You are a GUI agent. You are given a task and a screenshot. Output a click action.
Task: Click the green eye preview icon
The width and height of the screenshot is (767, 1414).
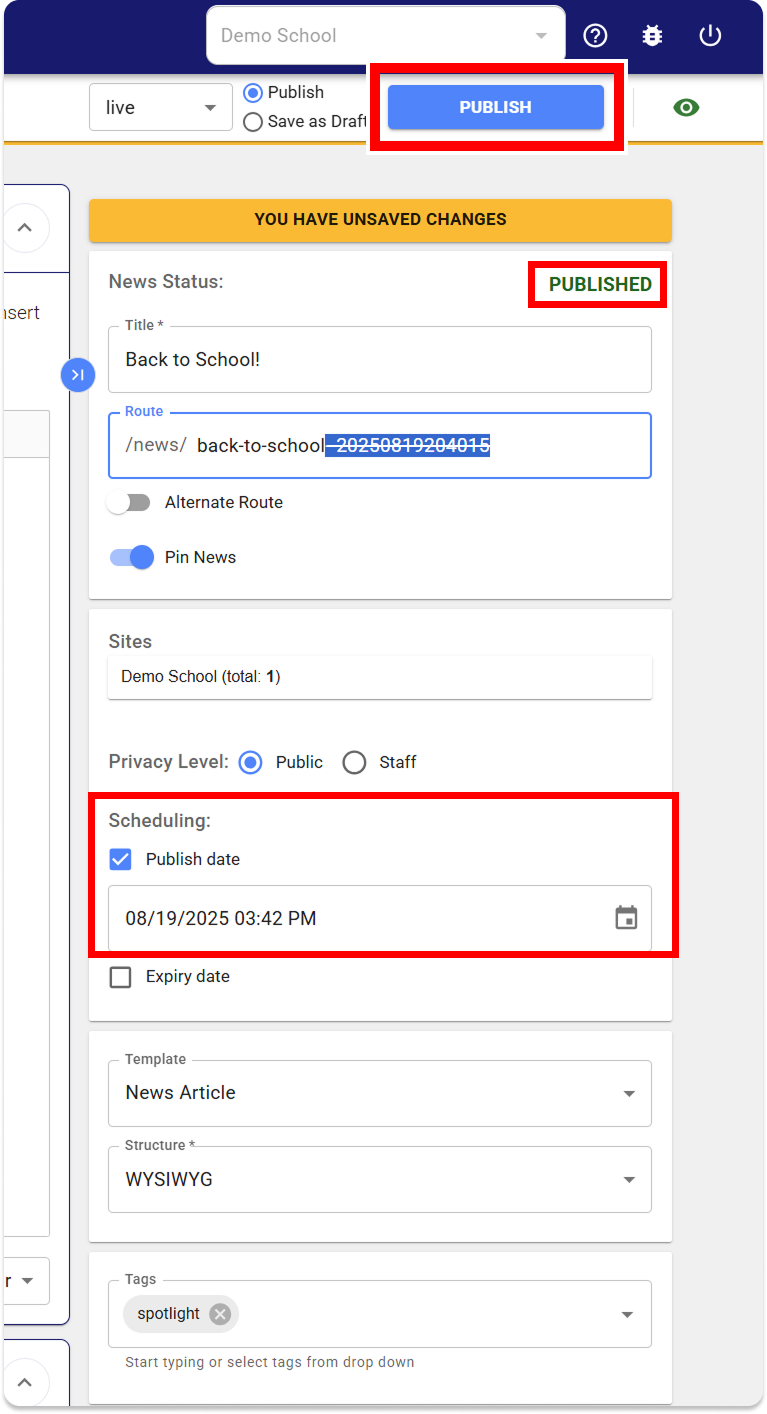(x=686, y=108)
